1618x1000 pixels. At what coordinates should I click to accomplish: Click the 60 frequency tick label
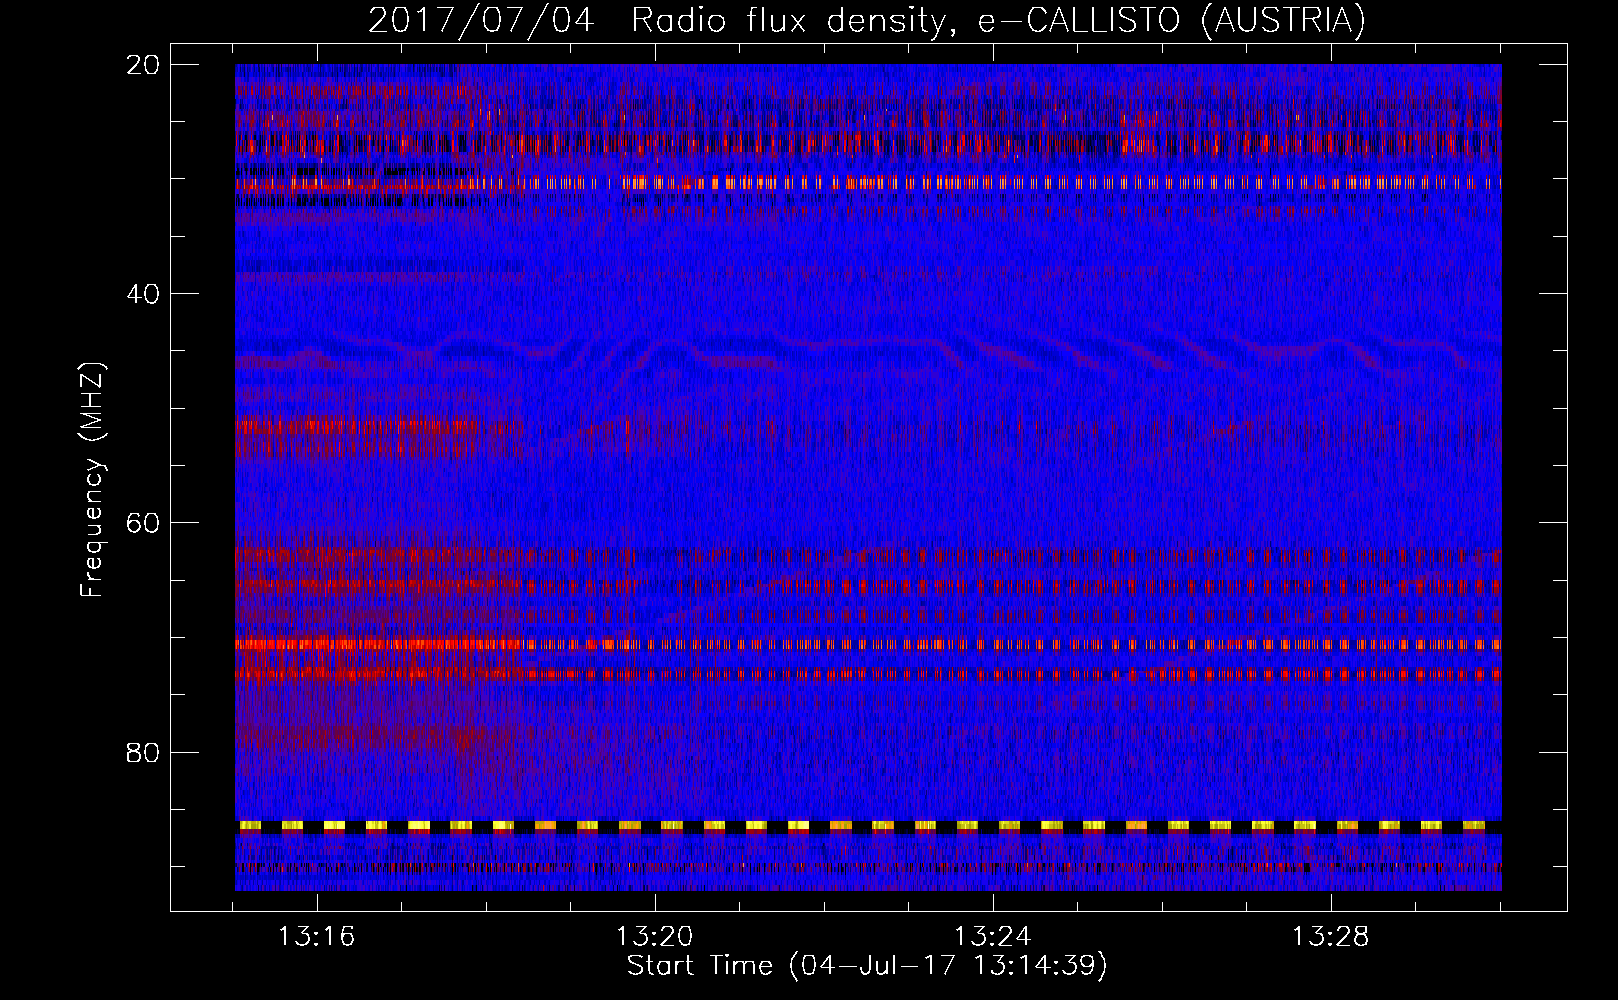point(144,523)
